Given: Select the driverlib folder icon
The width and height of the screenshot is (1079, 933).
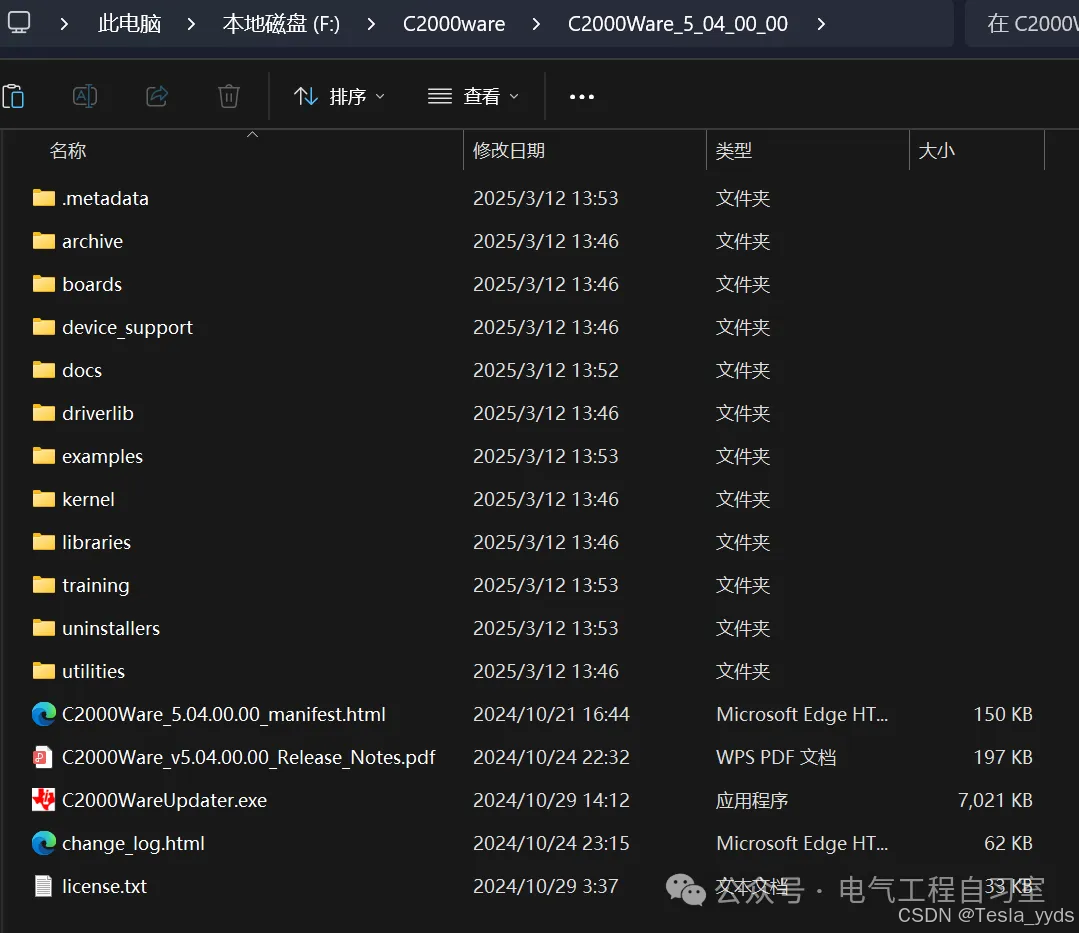Looking at the screenshot, I should pos(44,413).
